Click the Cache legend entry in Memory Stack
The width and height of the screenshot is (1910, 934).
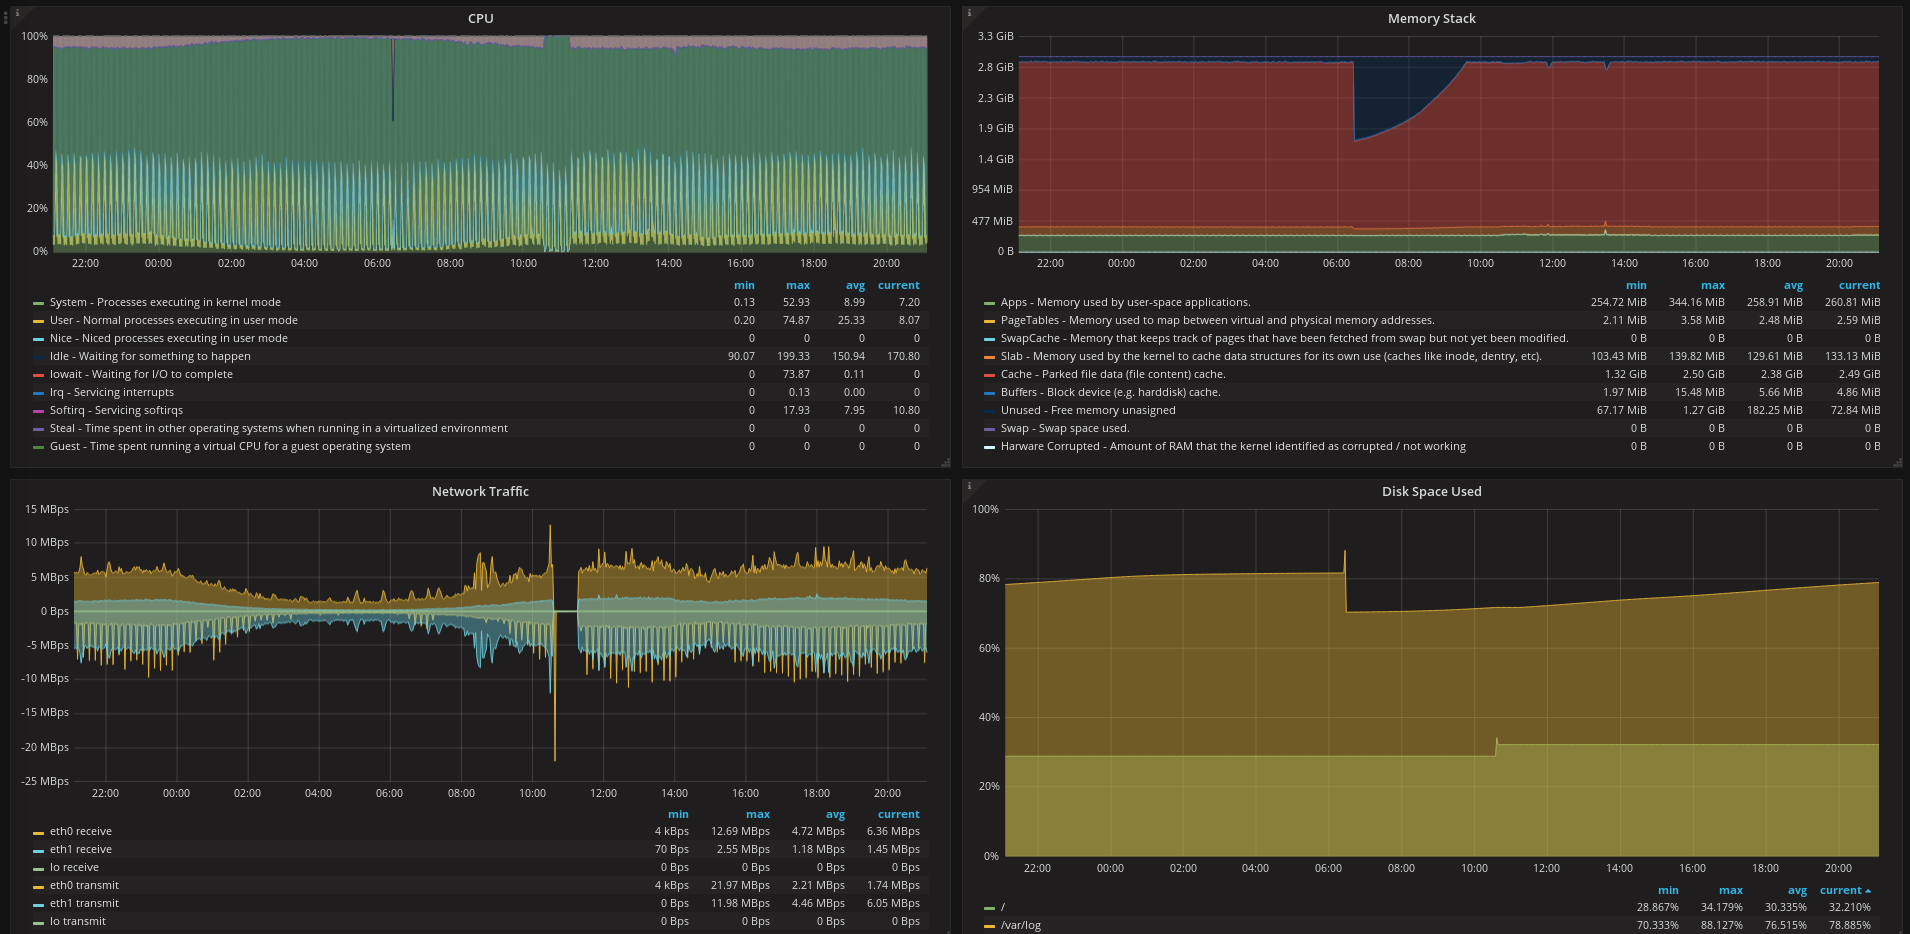[x=1112, y=374]
